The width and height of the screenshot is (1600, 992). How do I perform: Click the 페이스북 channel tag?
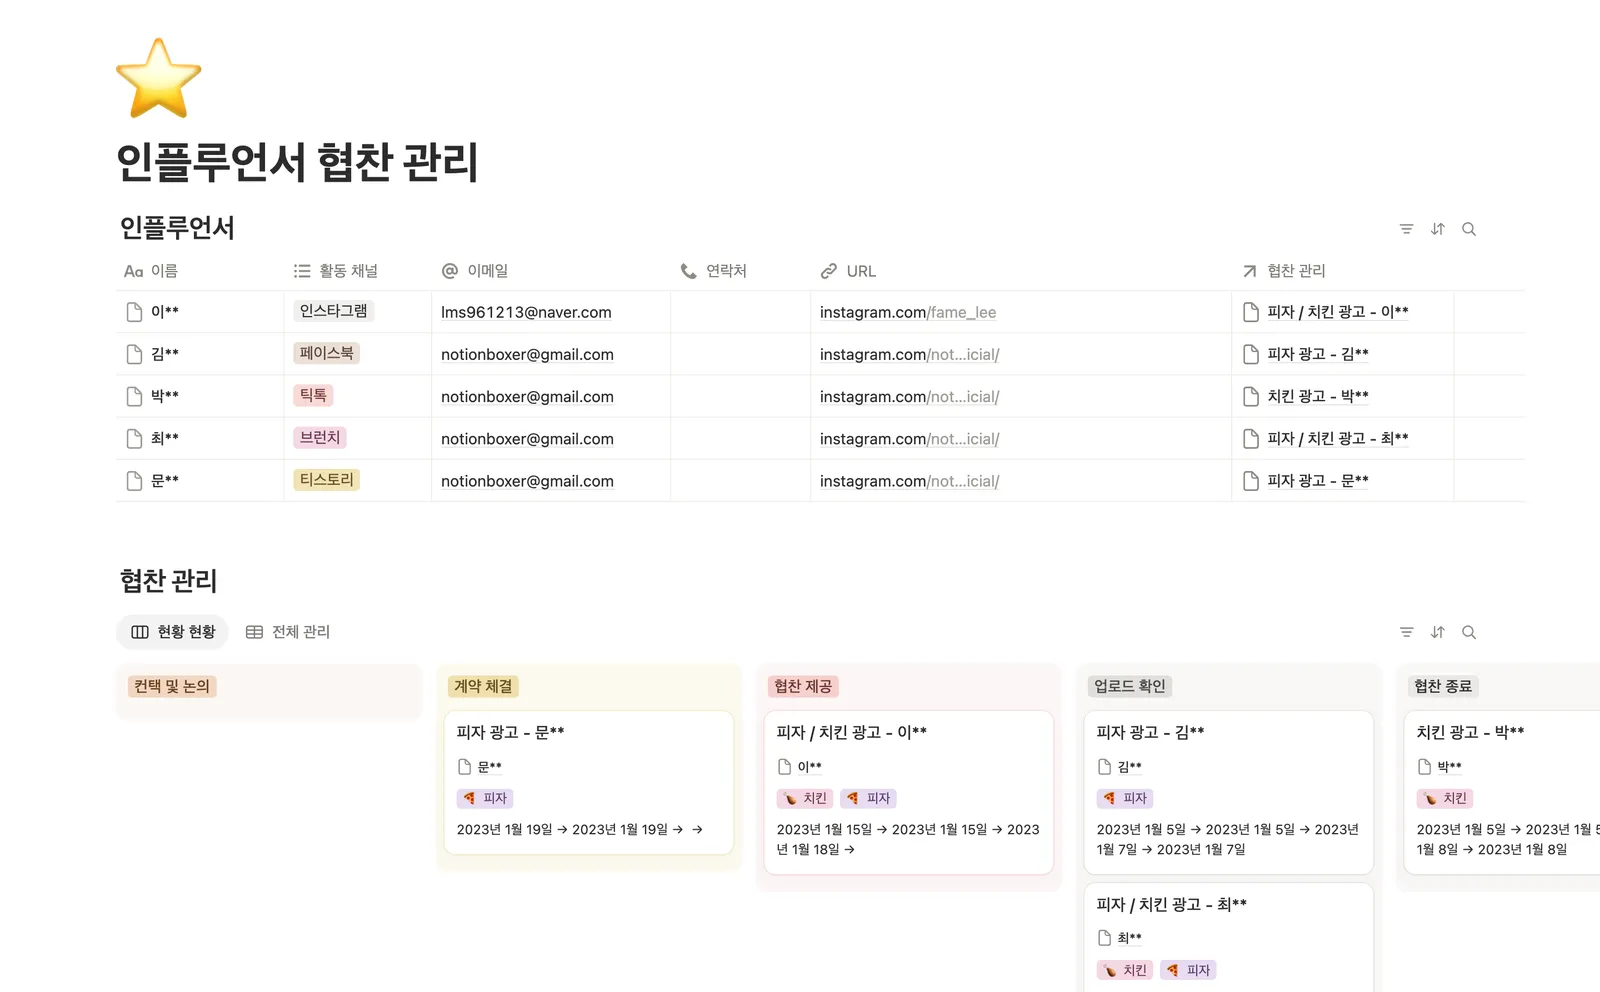[x=327, y=353]
